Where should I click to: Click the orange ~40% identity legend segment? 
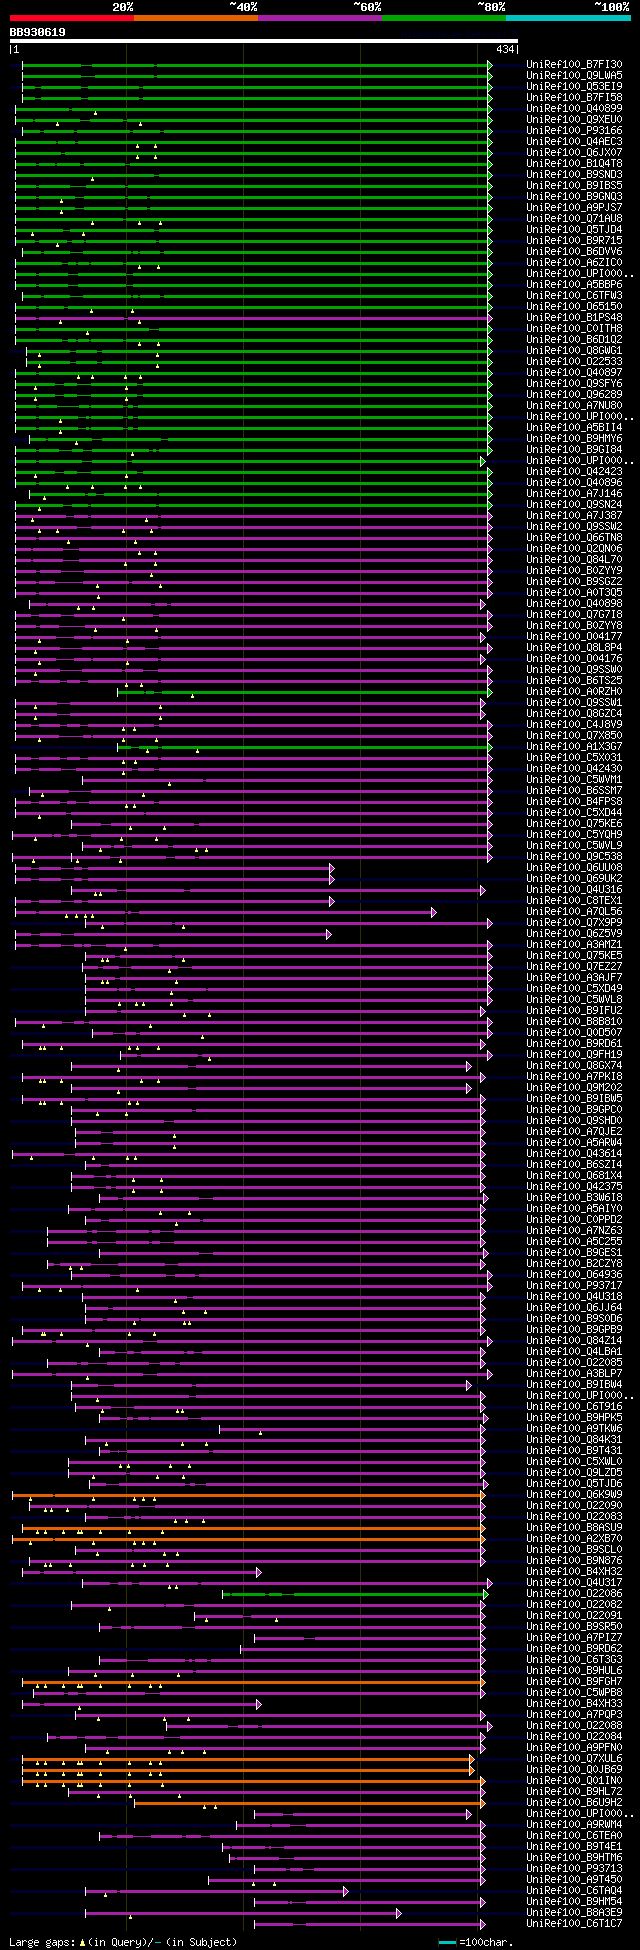point(195,18)
